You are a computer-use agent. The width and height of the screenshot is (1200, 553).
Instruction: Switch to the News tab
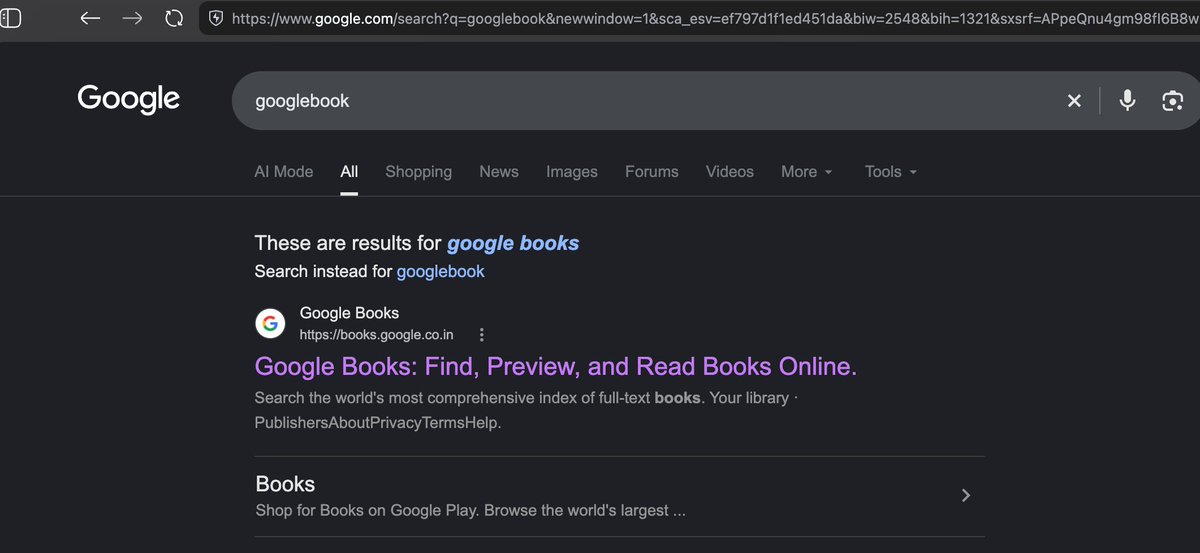click(x=499, y=171)
